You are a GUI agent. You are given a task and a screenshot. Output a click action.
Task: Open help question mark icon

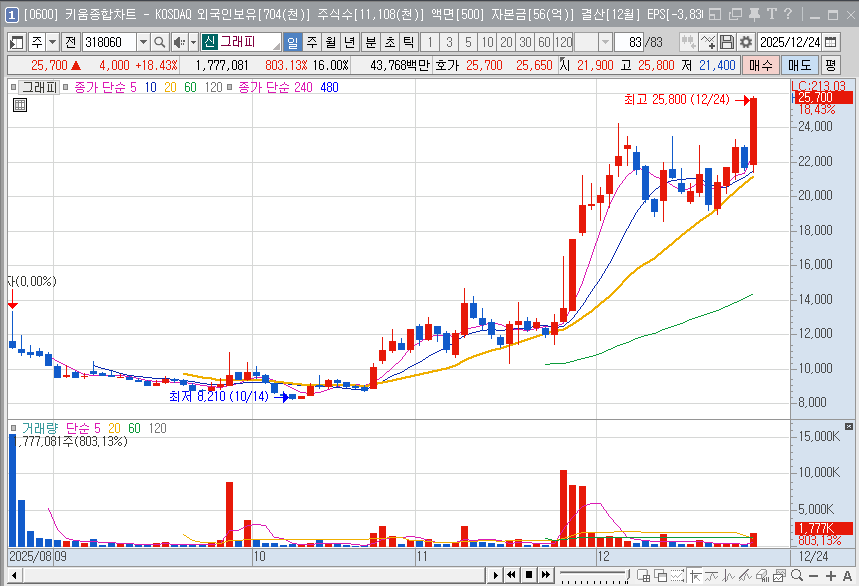pyautogui.click(x=788, y=14)
